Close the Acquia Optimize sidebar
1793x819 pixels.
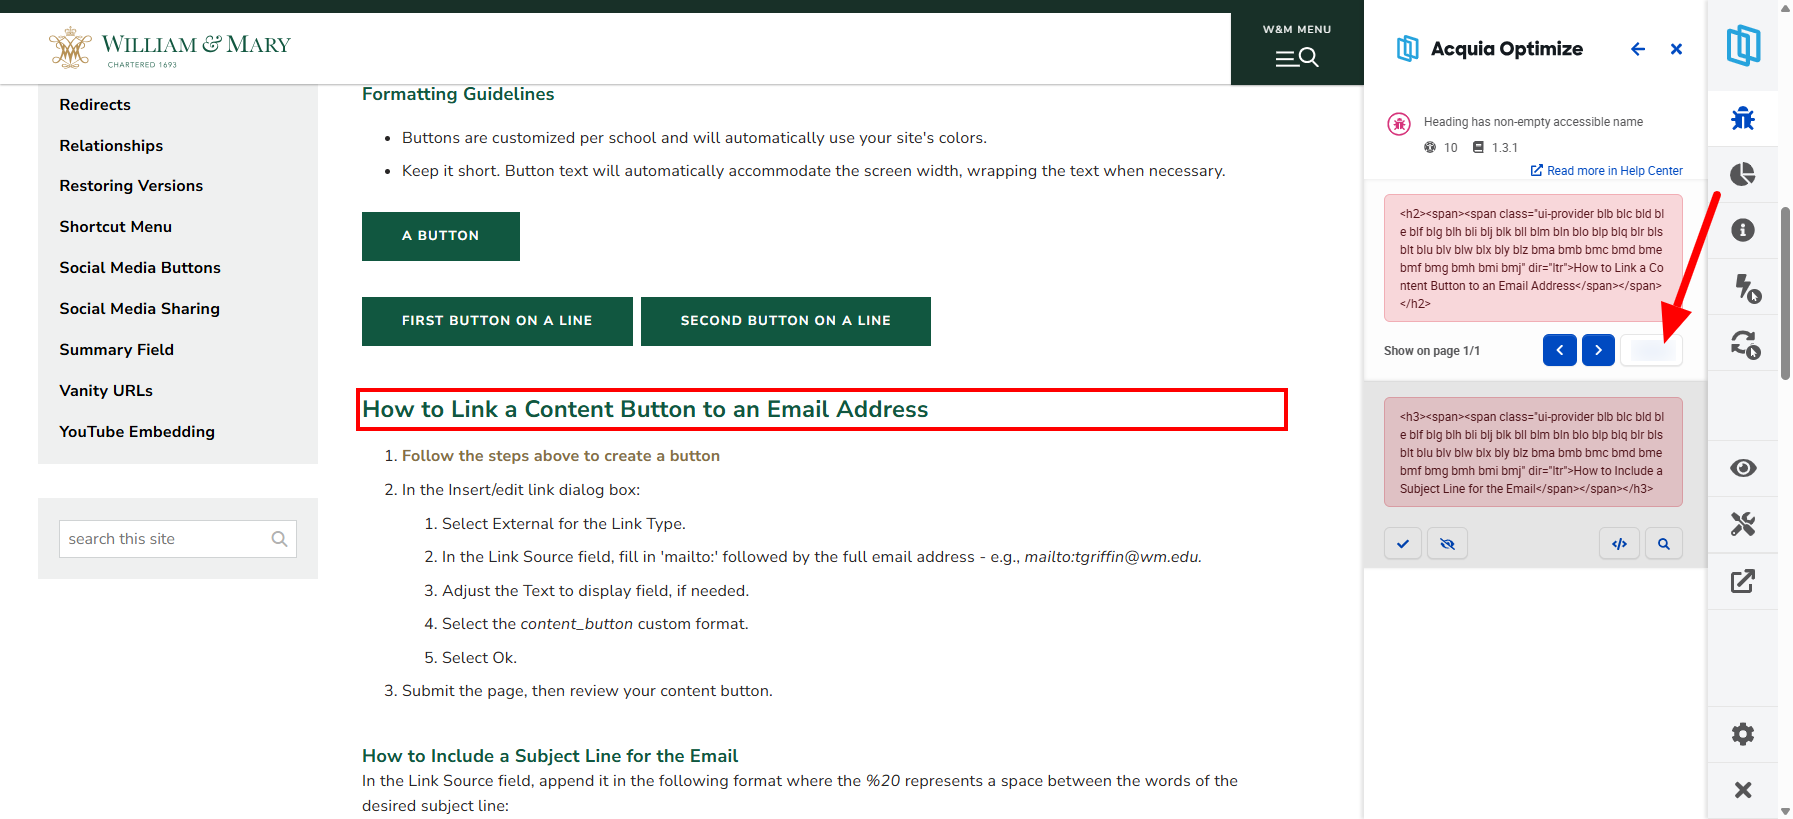coord(1743,790)
